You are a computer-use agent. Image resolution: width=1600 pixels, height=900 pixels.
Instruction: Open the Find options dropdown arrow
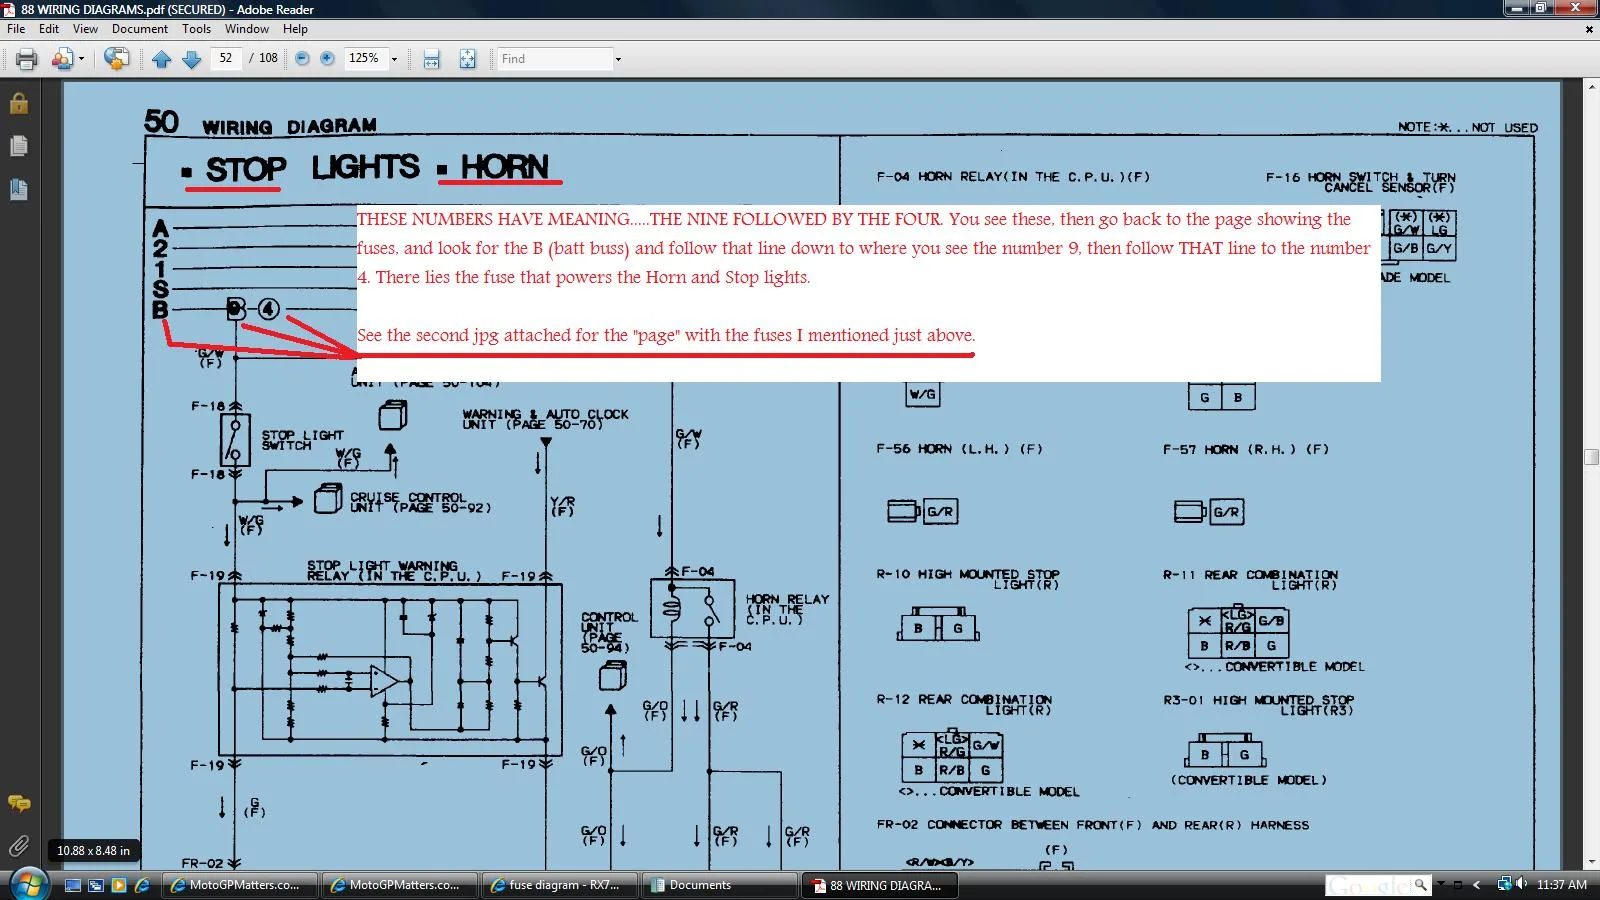coord(618,59)
